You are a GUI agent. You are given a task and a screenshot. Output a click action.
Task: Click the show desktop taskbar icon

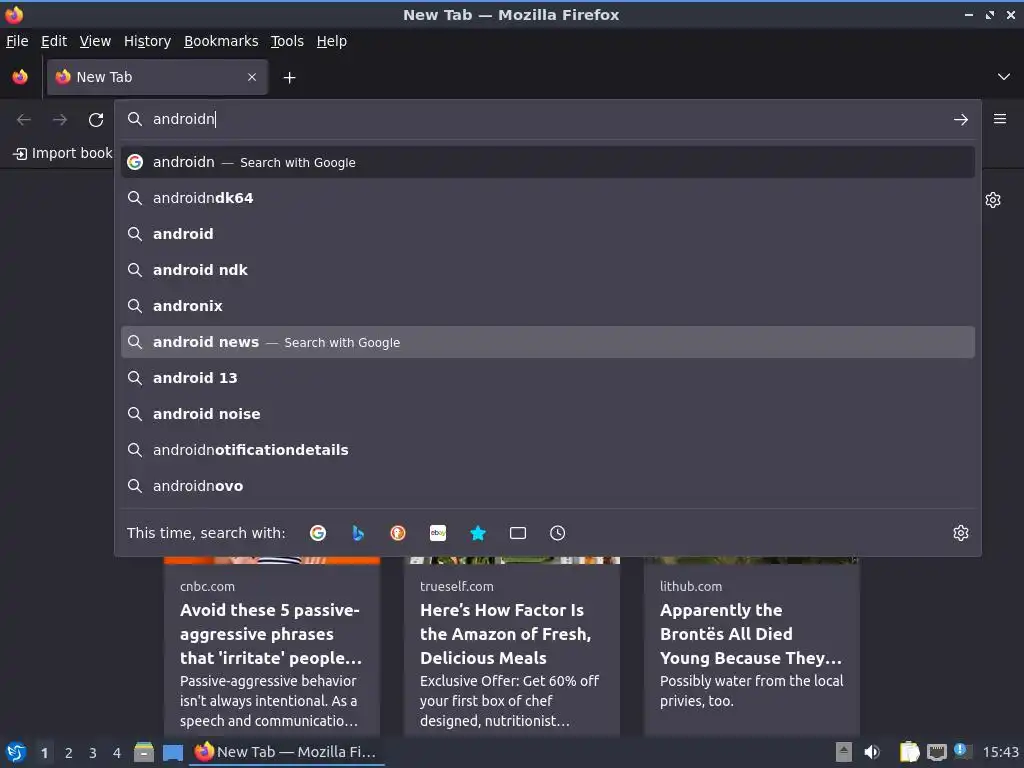173,752
